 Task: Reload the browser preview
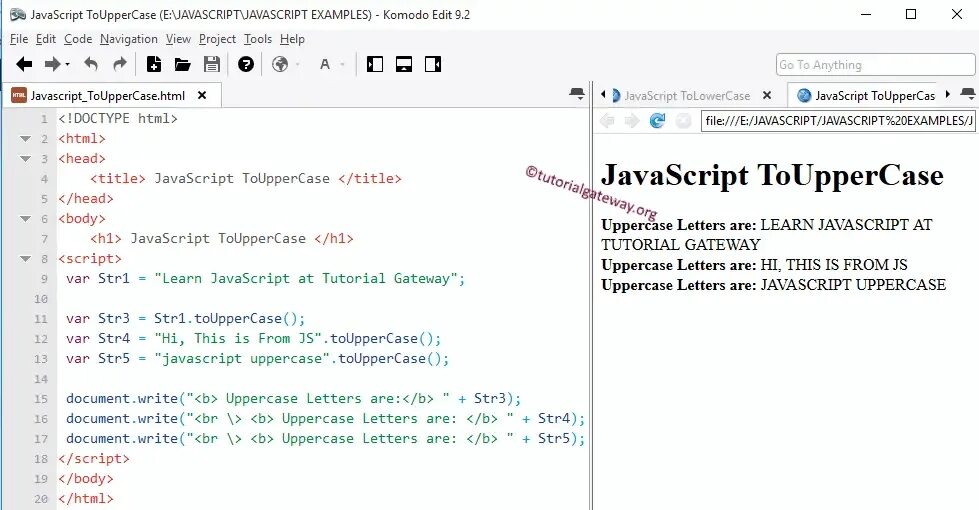click(x=657, y=120)
